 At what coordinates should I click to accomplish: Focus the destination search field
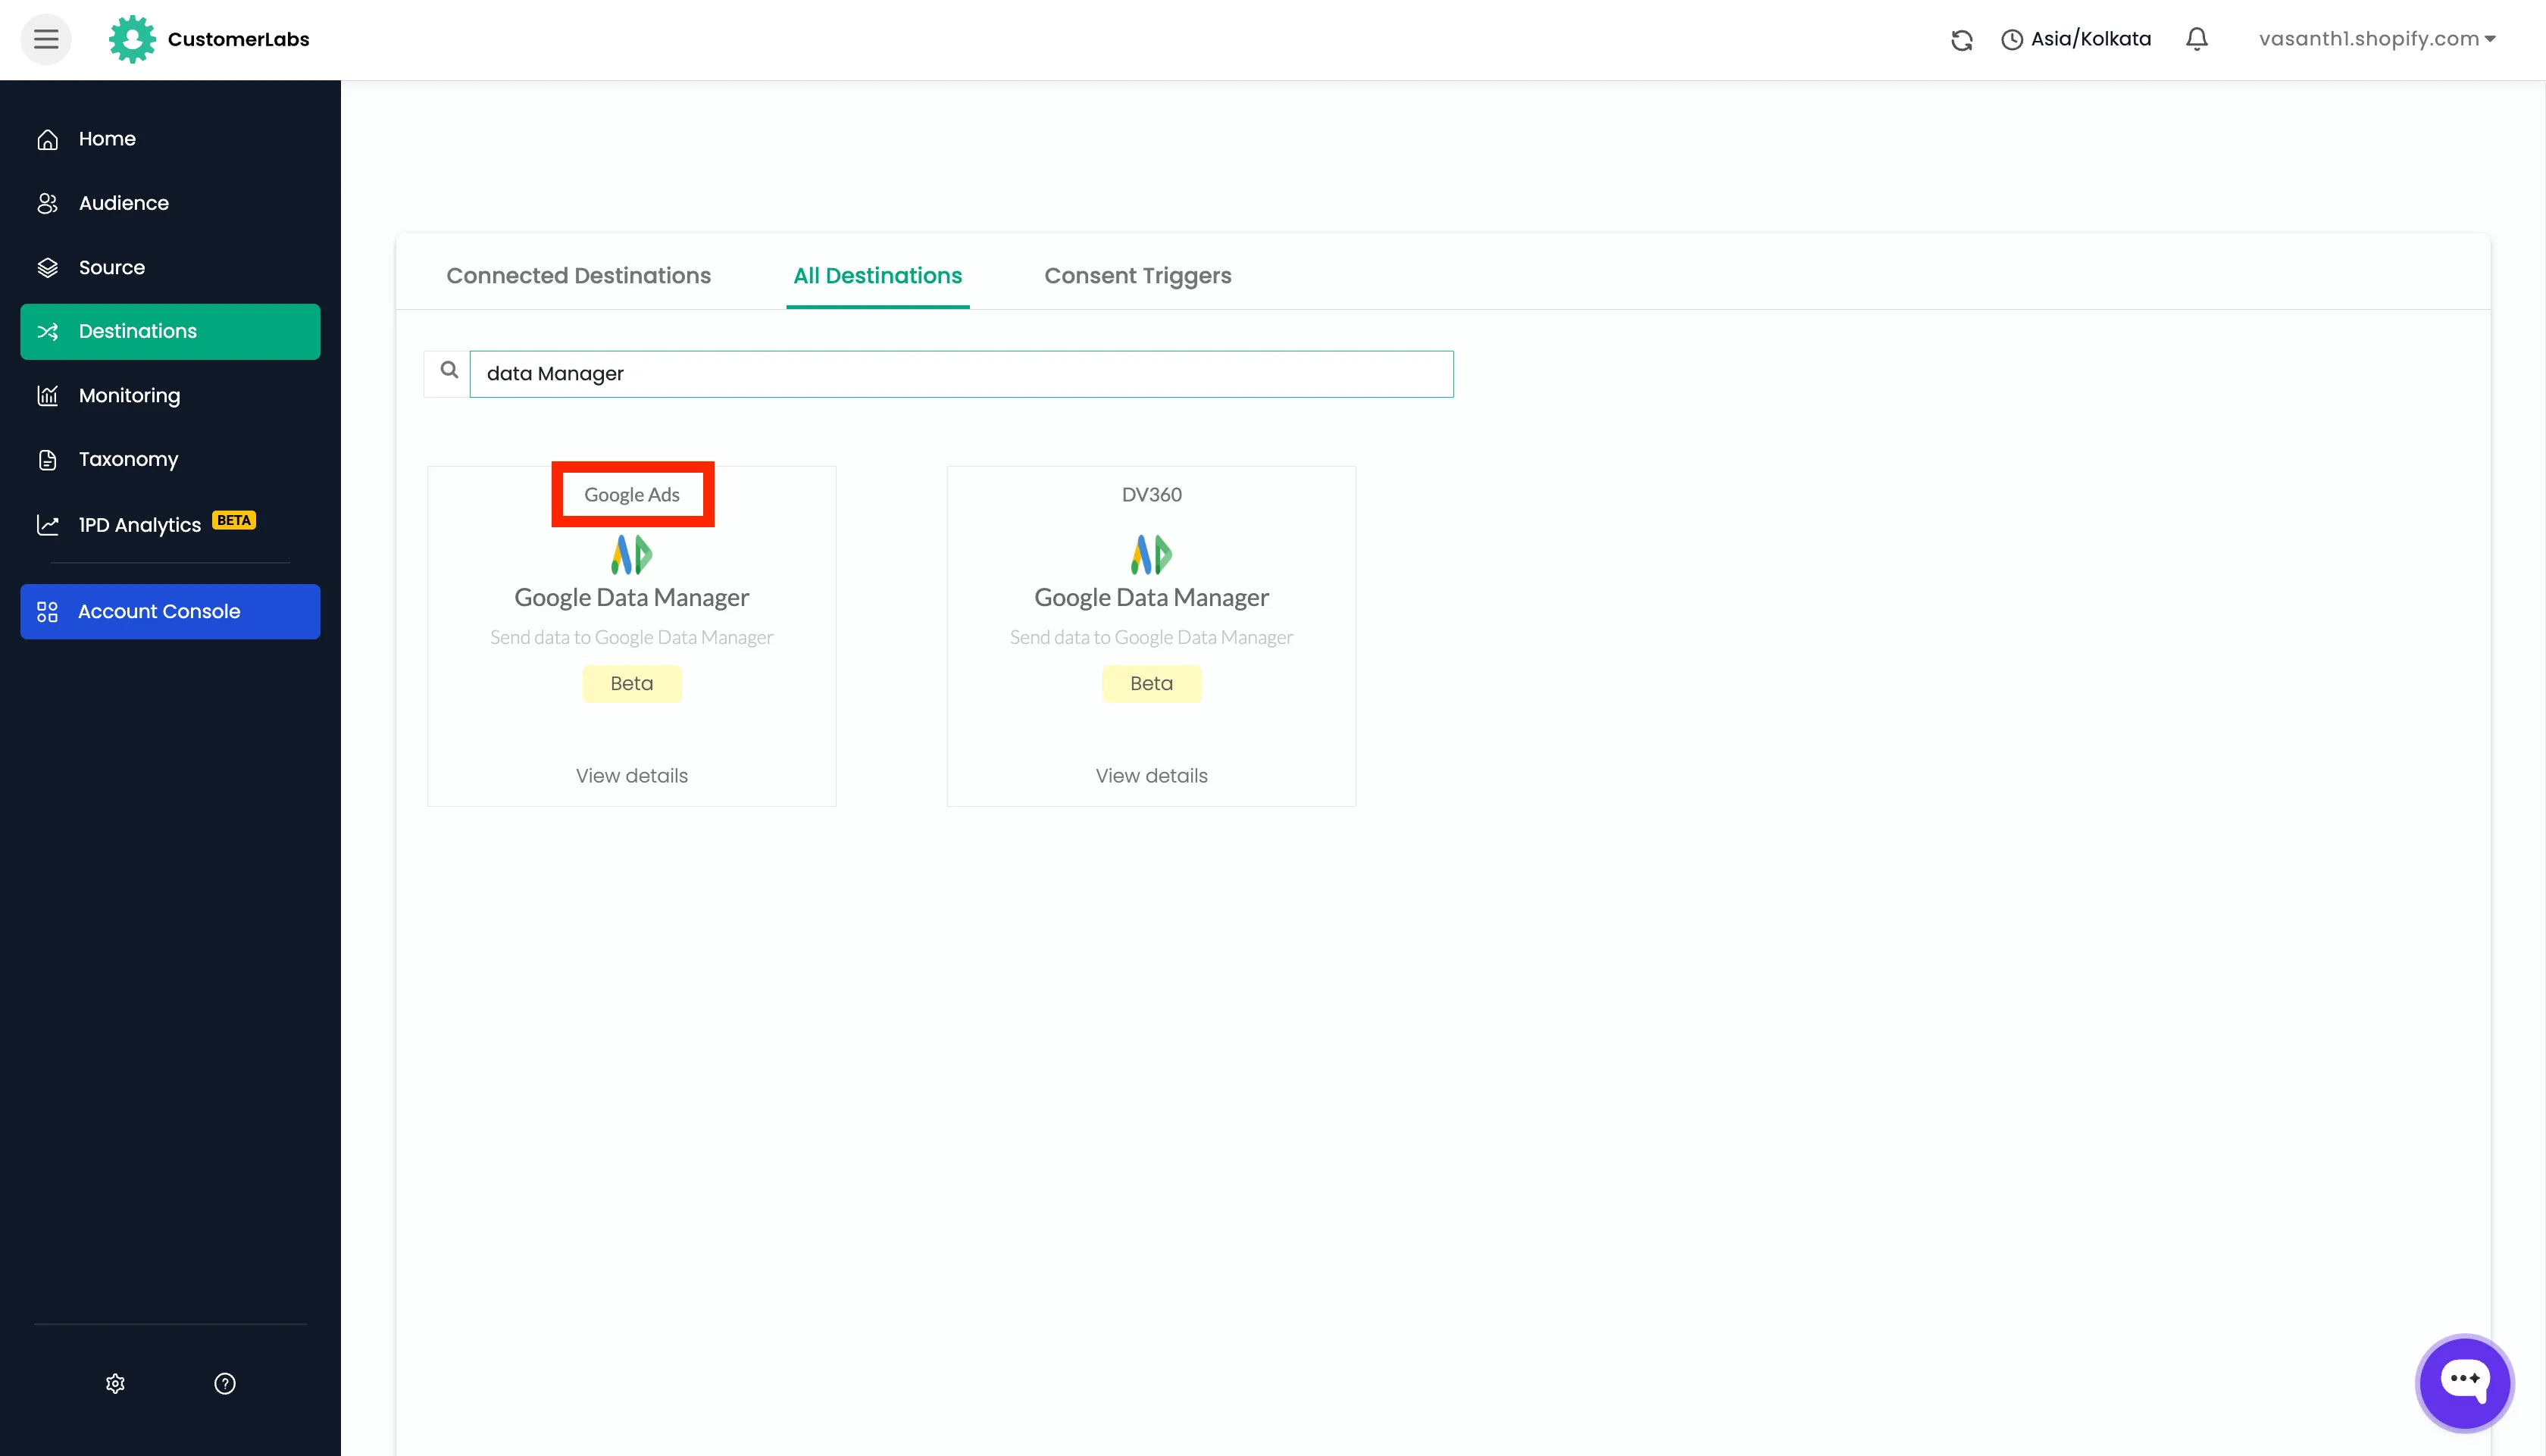coord(961,374)
